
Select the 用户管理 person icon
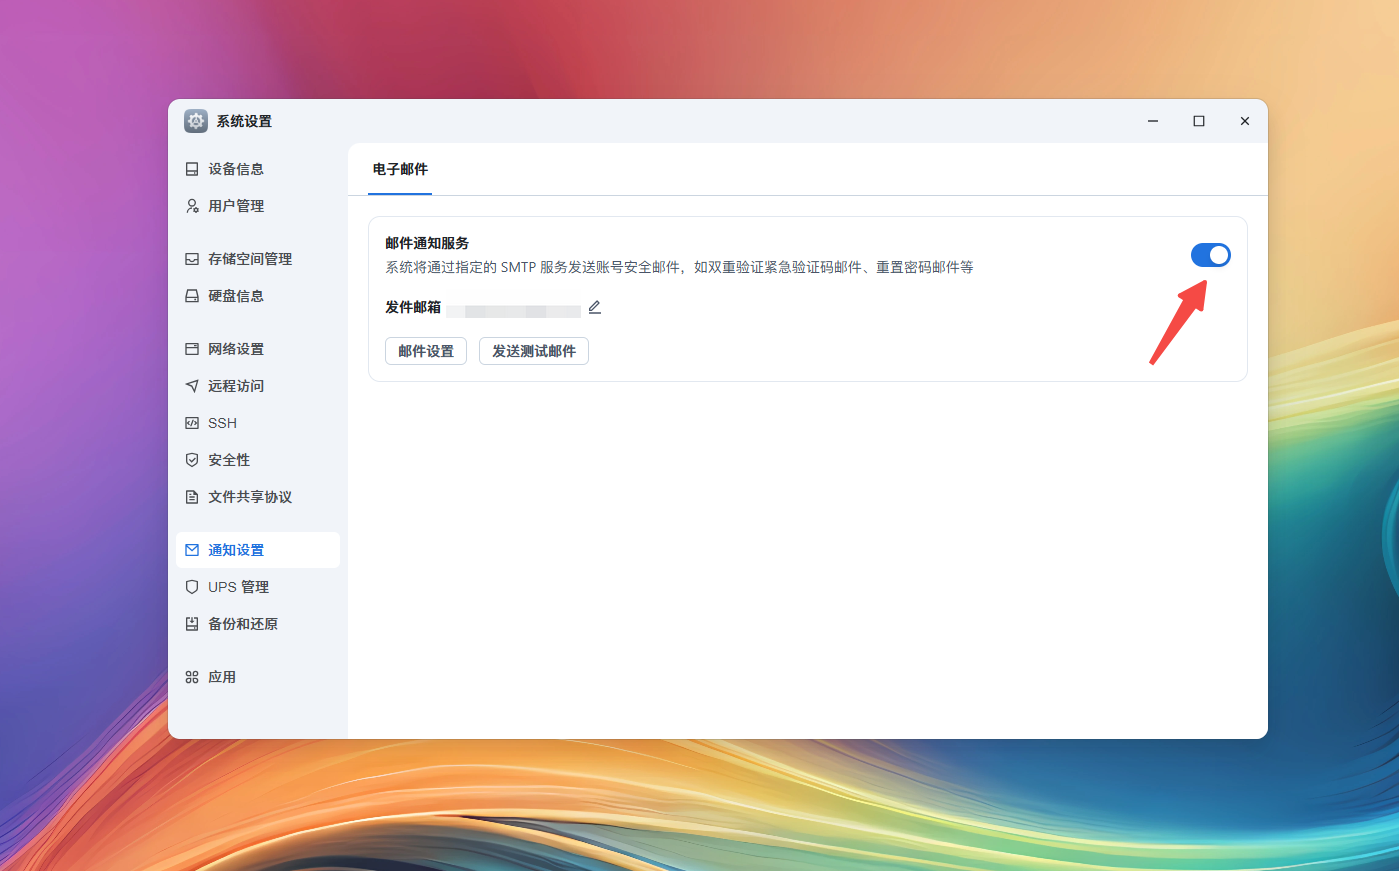192,205
